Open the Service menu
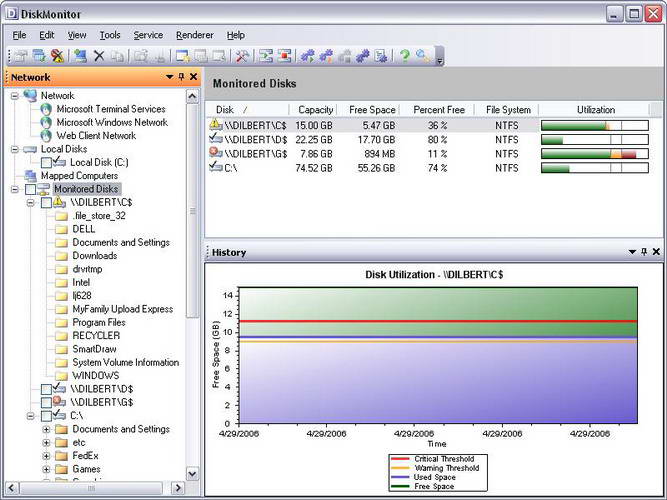The image size is (667, 500). pos(148,35)
